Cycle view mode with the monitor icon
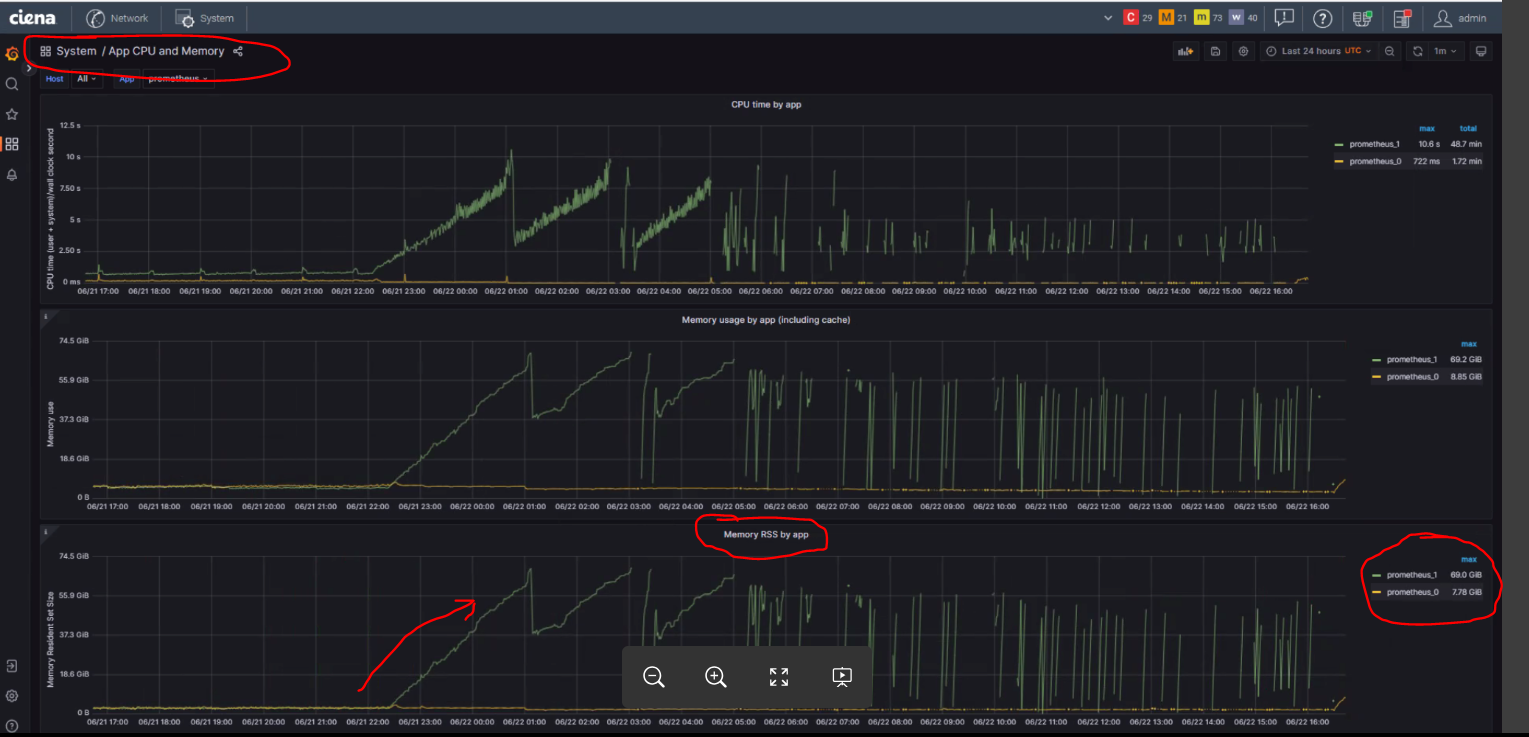Viewport: 1529px width, 737px height. [1482, 51]
